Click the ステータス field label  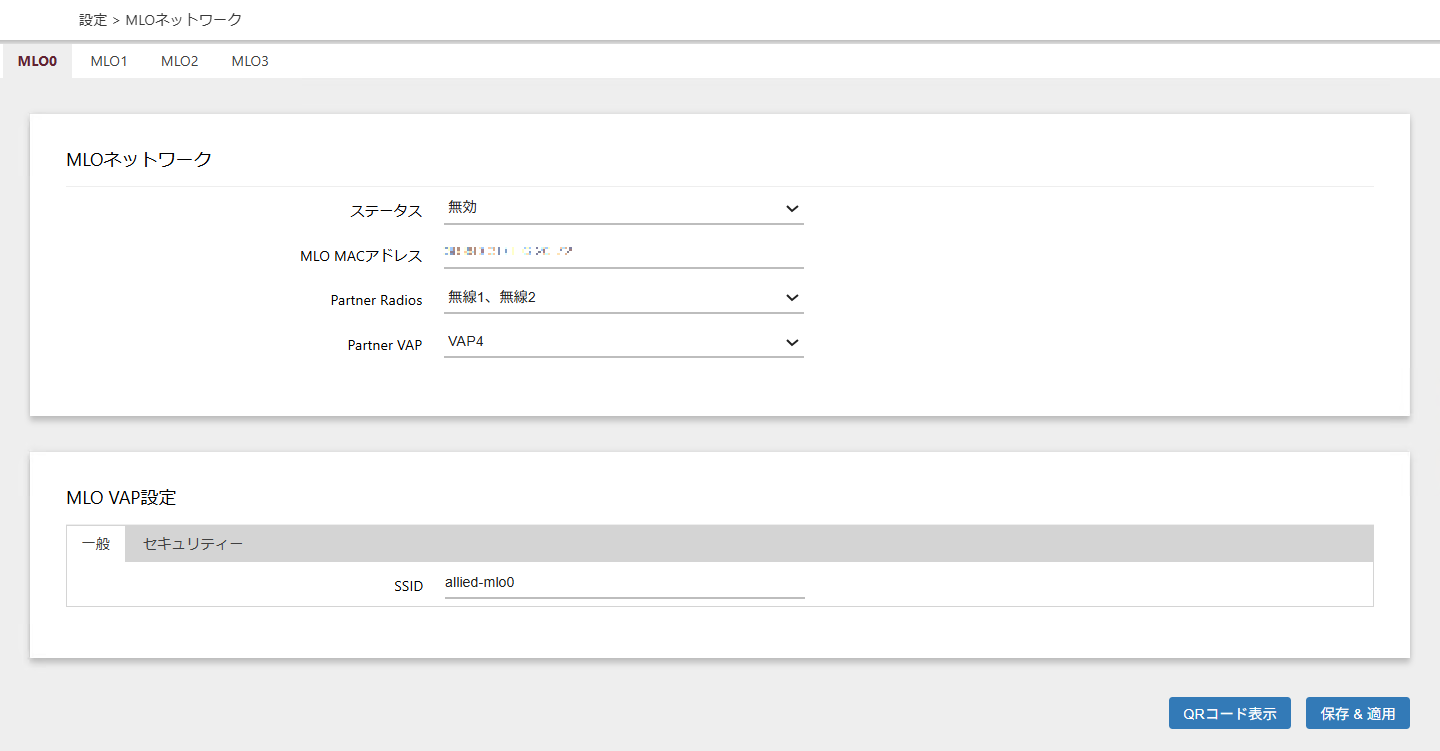tap(385, 211)
